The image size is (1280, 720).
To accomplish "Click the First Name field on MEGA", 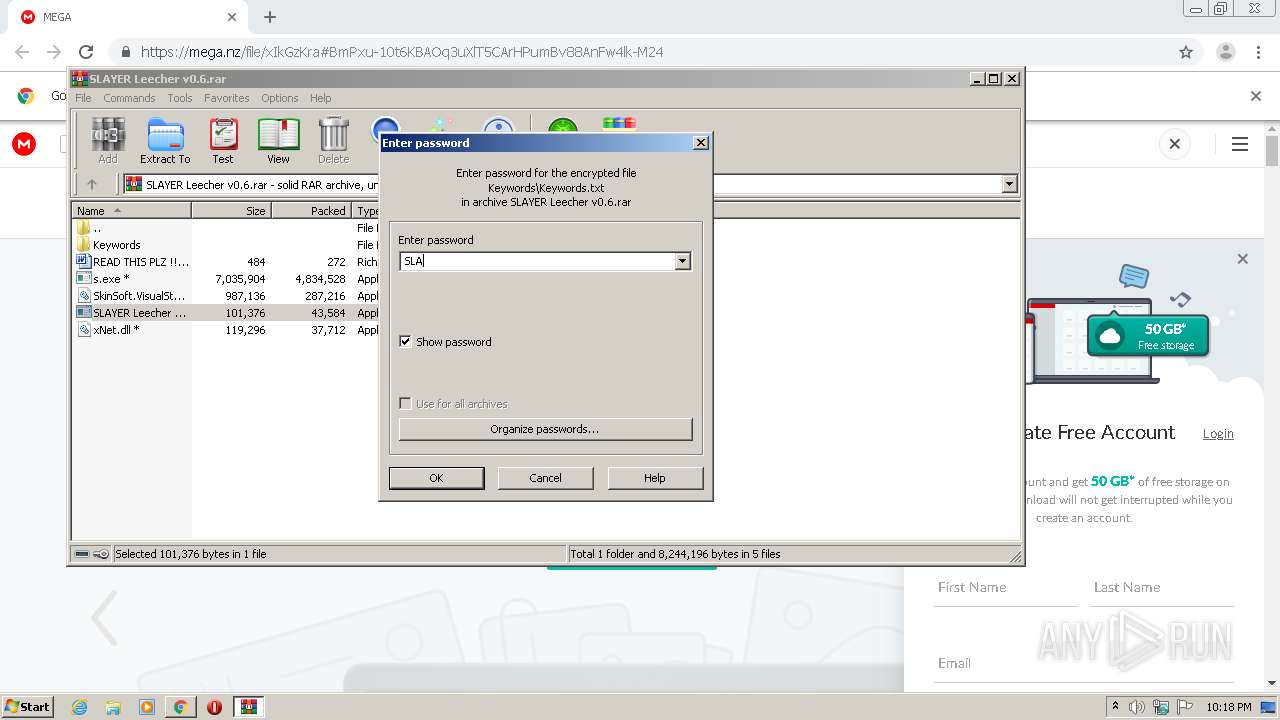I will click(x=1006, y=588).
